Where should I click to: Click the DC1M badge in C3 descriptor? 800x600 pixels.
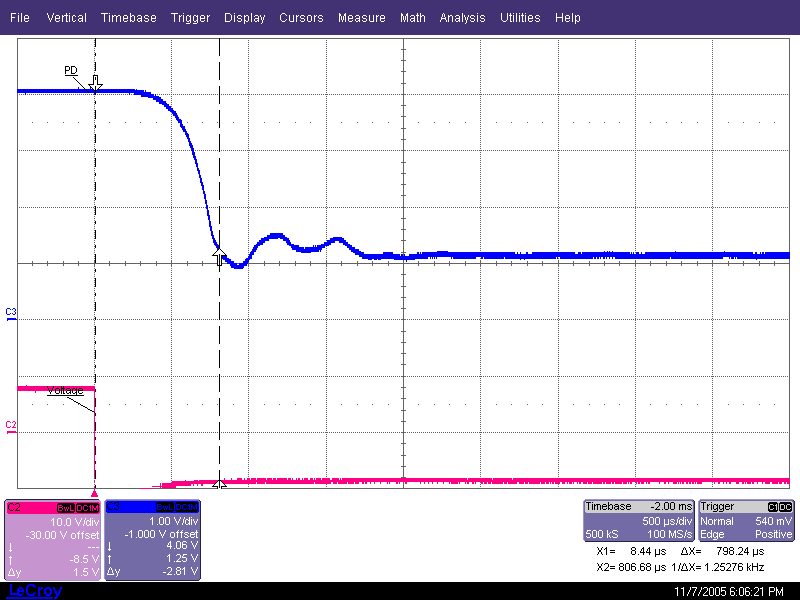(186, 507)
